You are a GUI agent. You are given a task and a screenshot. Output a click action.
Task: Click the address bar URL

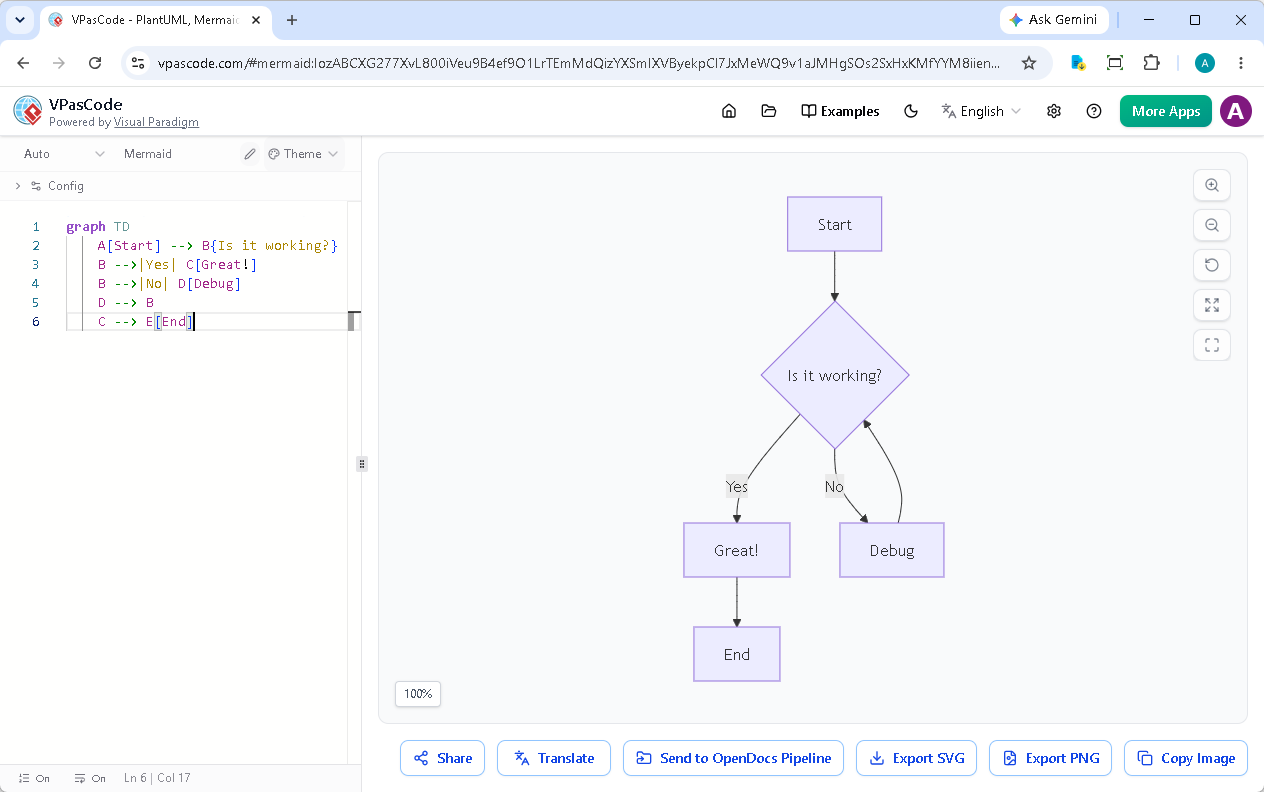click(579, 63)
